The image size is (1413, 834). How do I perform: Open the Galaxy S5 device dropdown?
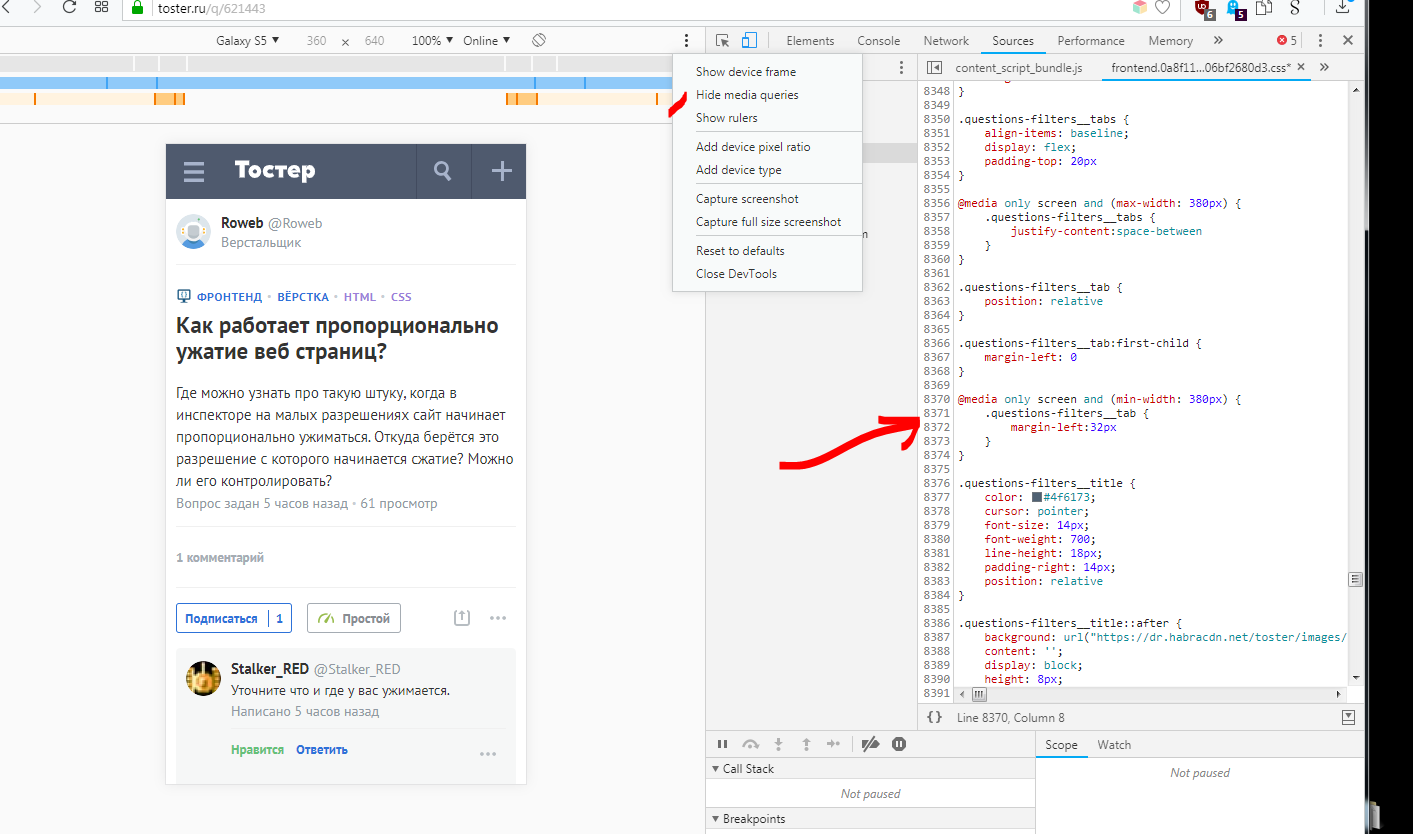point(248,41)
